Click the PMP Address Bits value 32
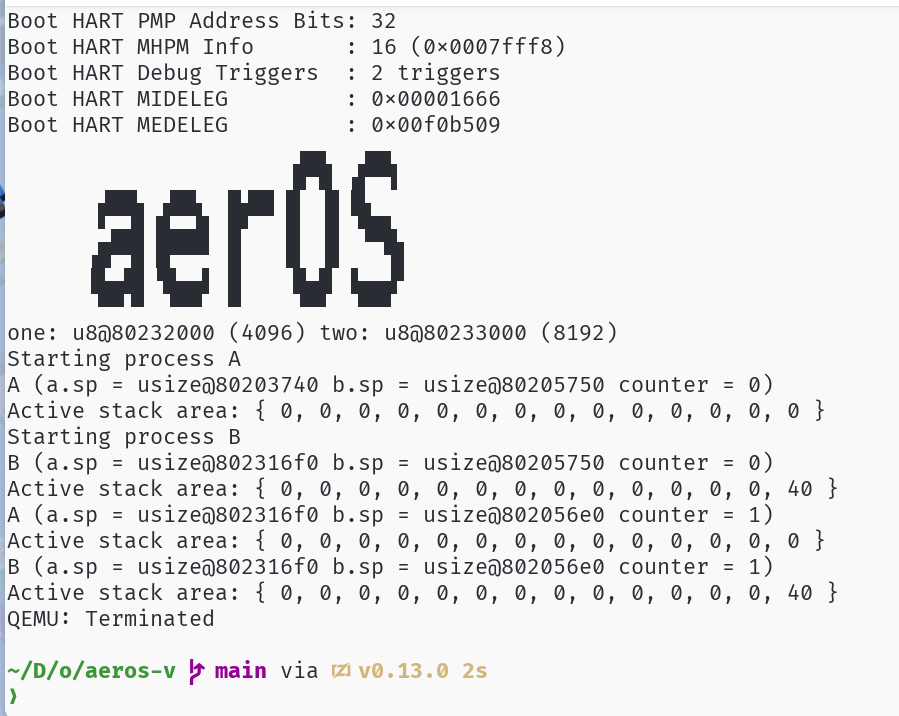 384,21
